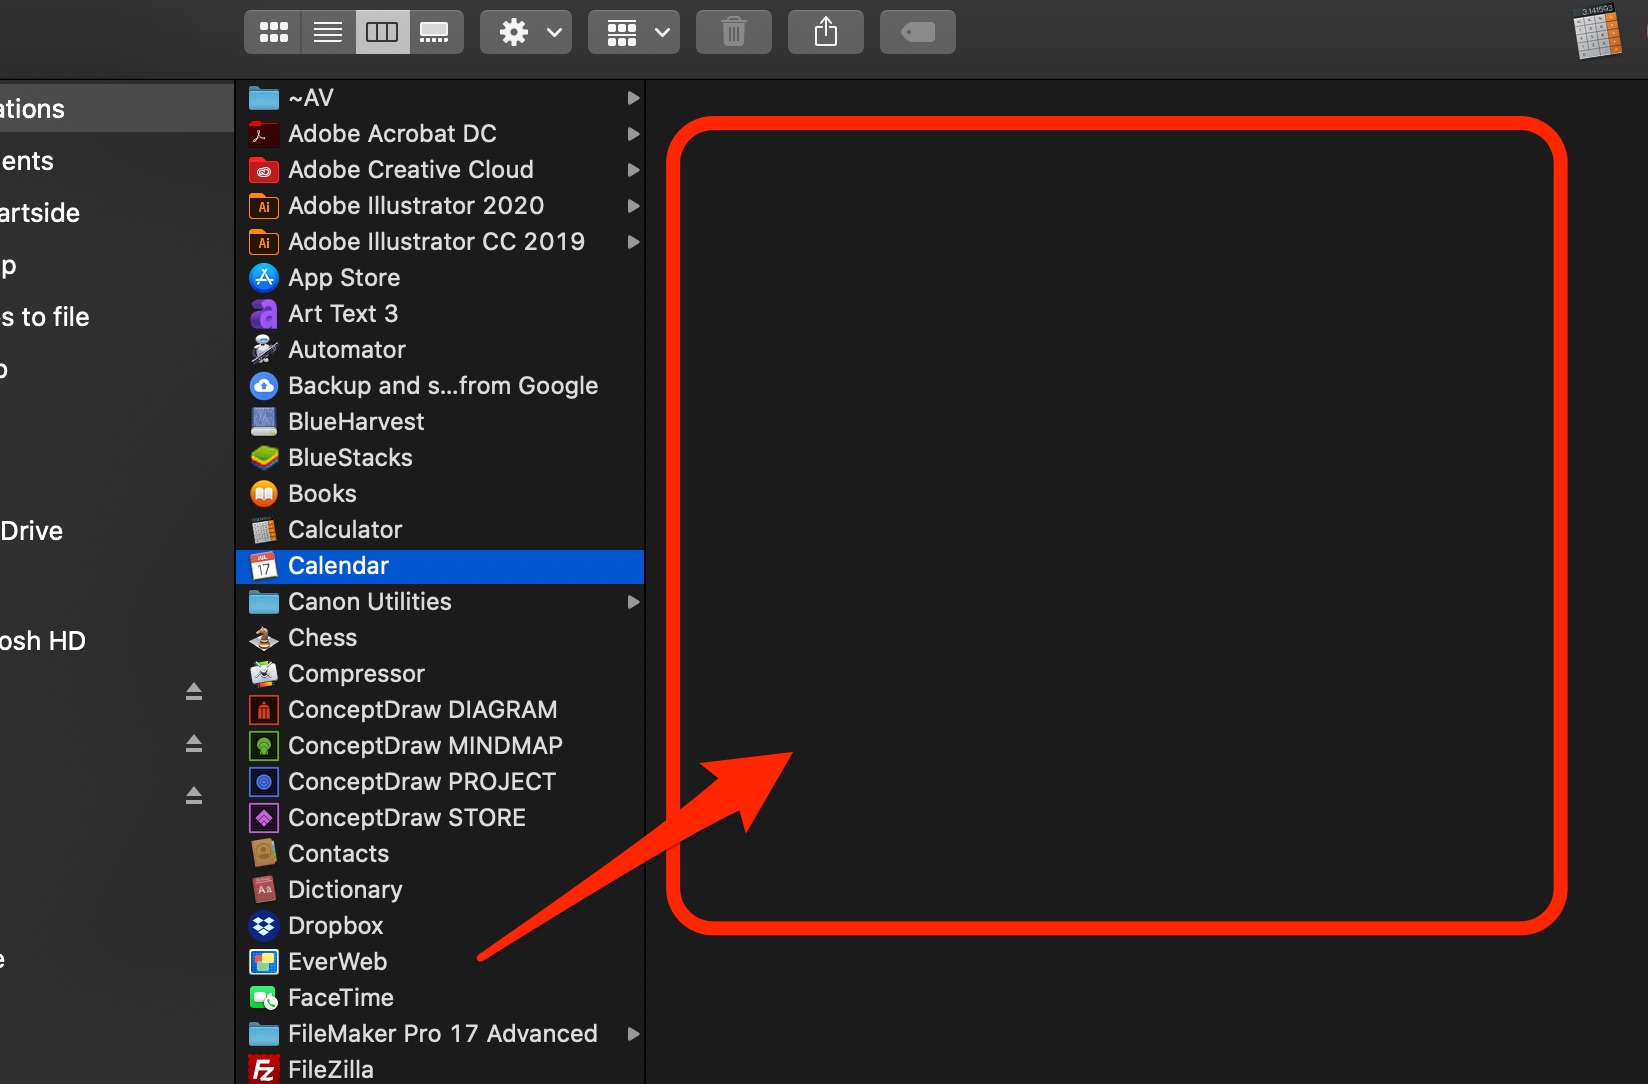
Task: Click the ConceptDraw STORE icon
Action: (x=264, y=818)
